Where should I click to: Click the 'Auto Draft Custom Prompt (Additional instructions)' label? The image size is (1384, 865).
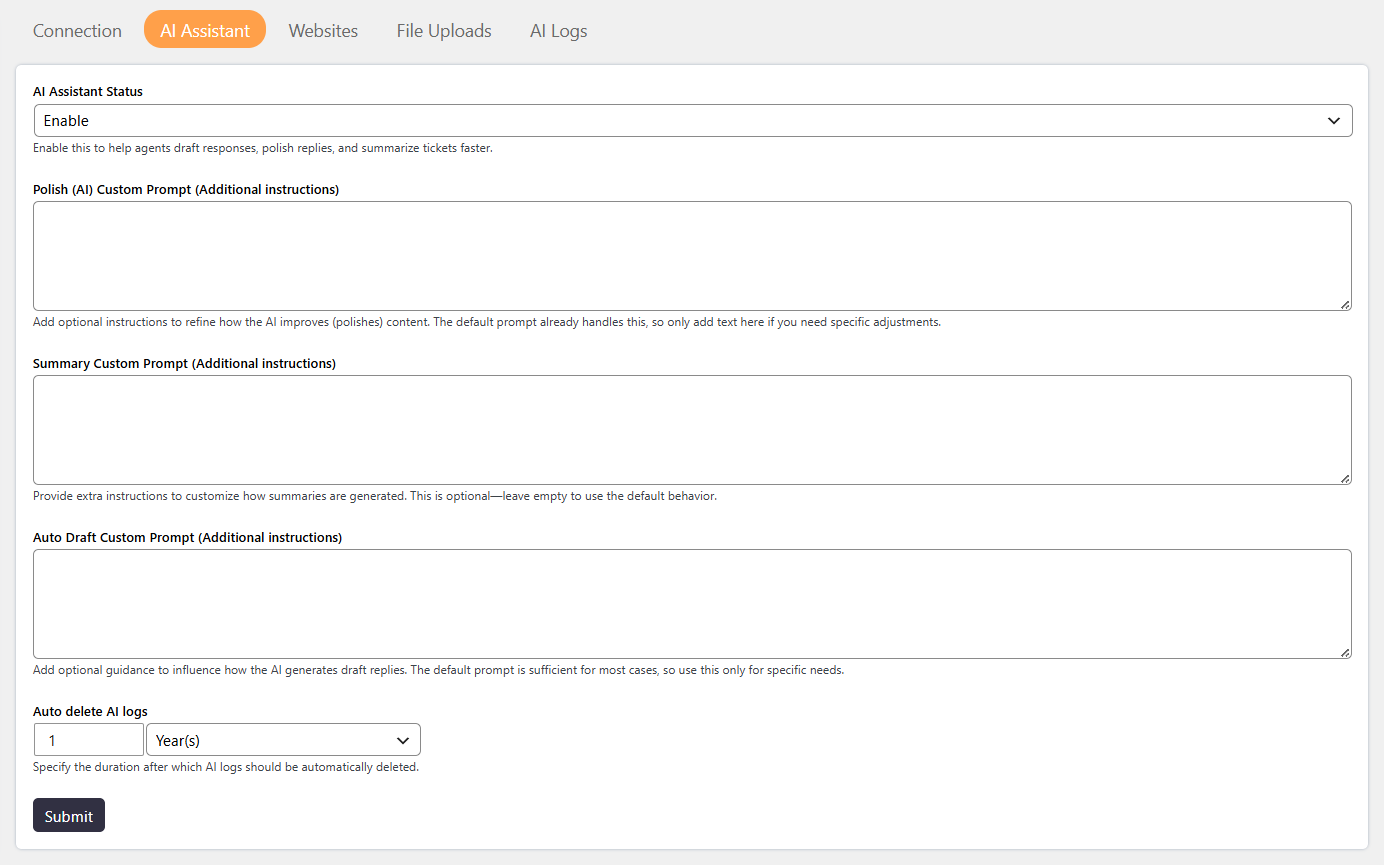point(188,537)
